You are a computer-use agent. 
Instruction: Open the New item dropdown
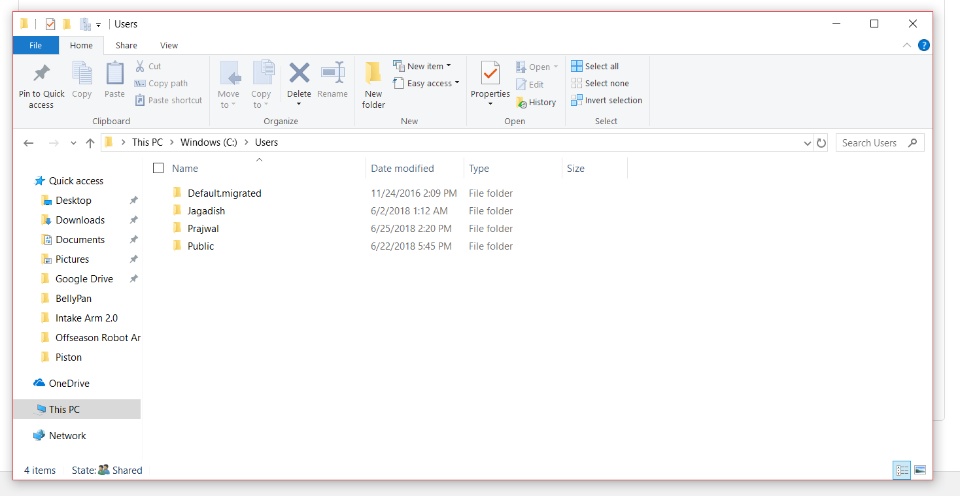pyautogui.click(x=422, y=66)
